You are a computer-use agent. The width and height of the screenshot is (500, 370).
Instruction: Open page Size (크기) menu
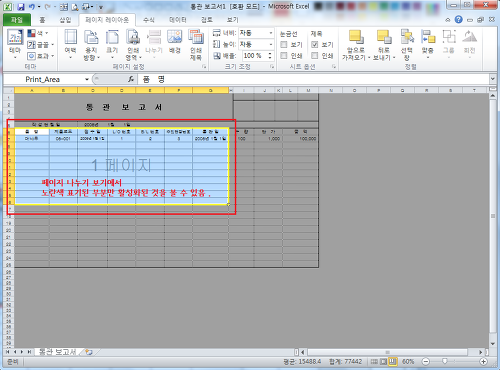click(112, 44)
